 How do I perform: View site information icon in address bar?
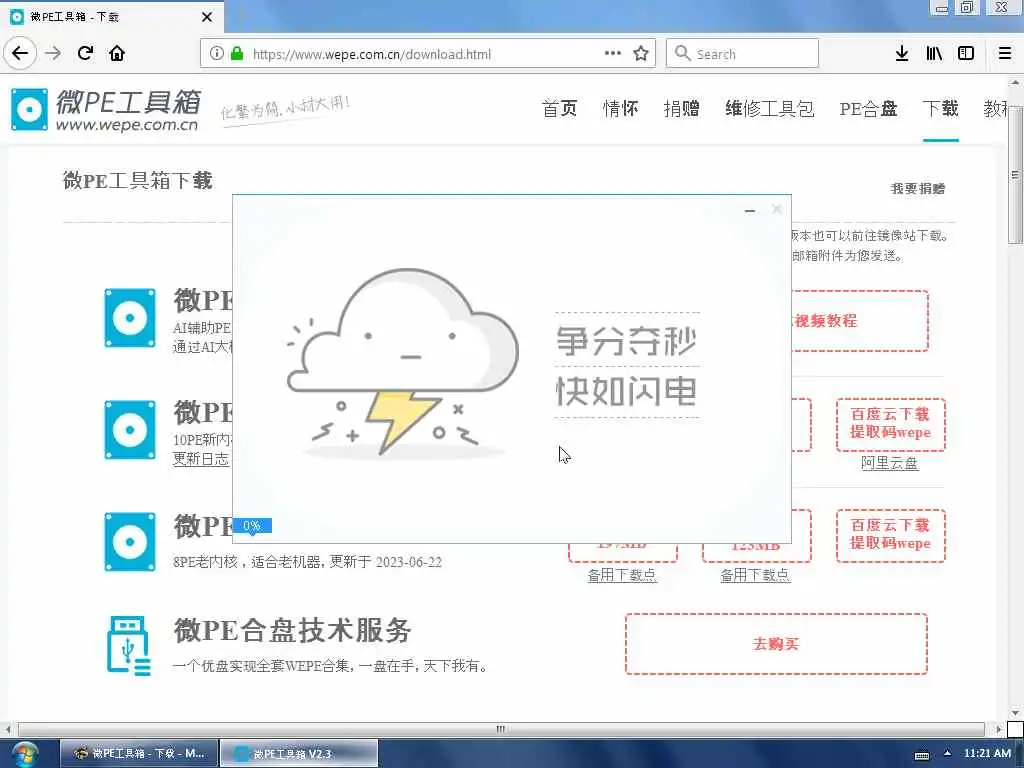(216, 54)
